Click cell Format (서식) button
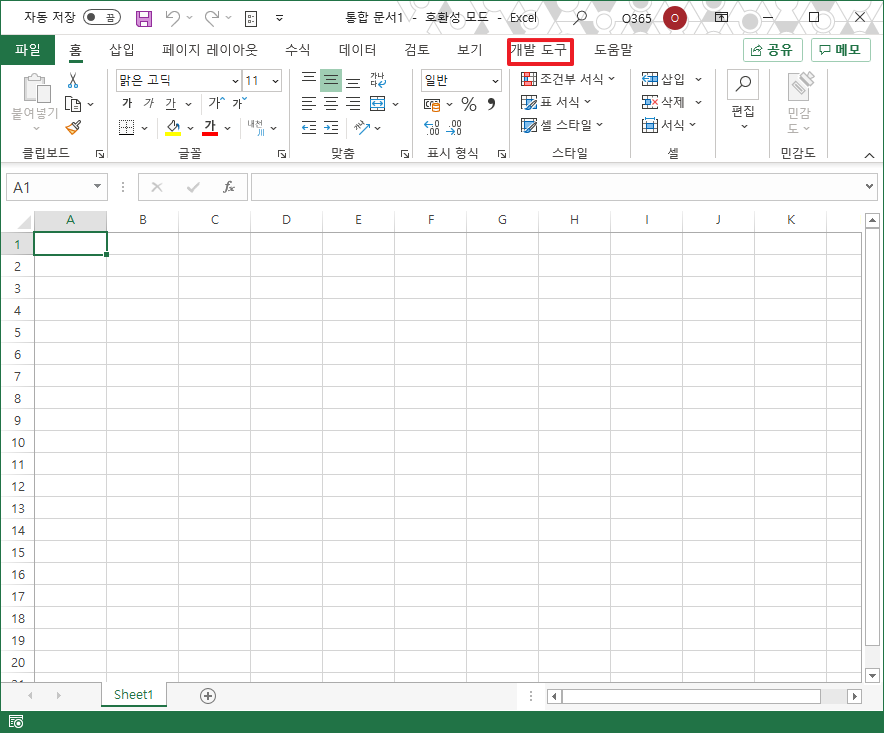The image size is (884, 733). pos(669,125)
